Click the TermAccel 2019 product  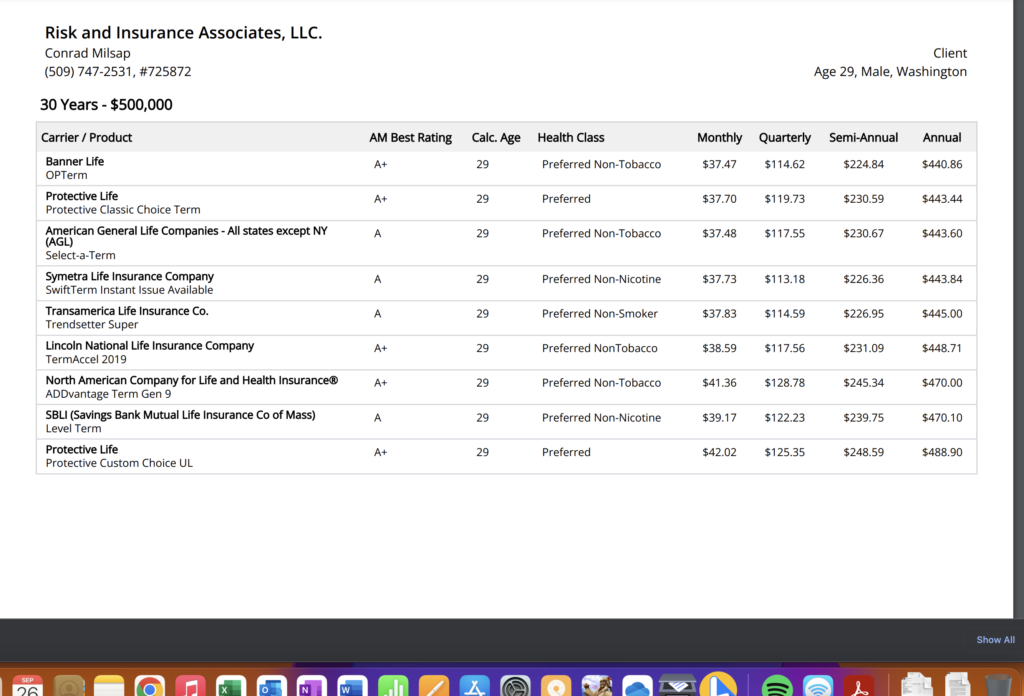tap(86, 359)
